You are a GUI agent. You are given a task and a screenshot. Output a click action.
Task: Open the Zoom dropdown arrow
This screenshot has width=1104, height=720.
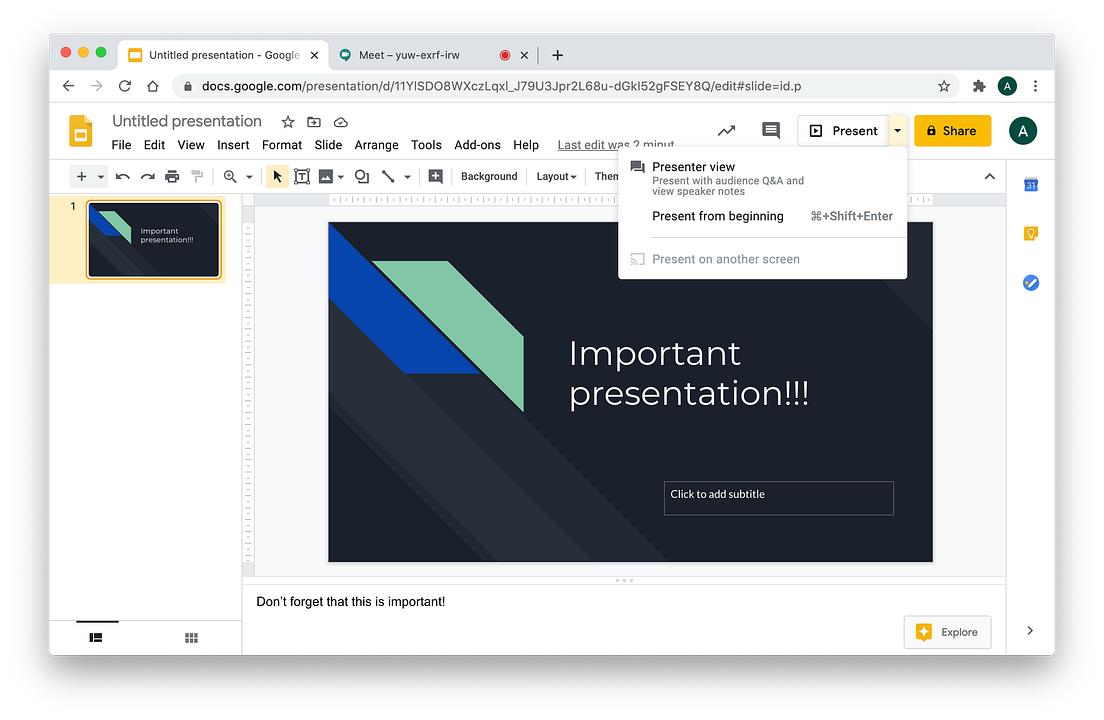coord(249,176)
